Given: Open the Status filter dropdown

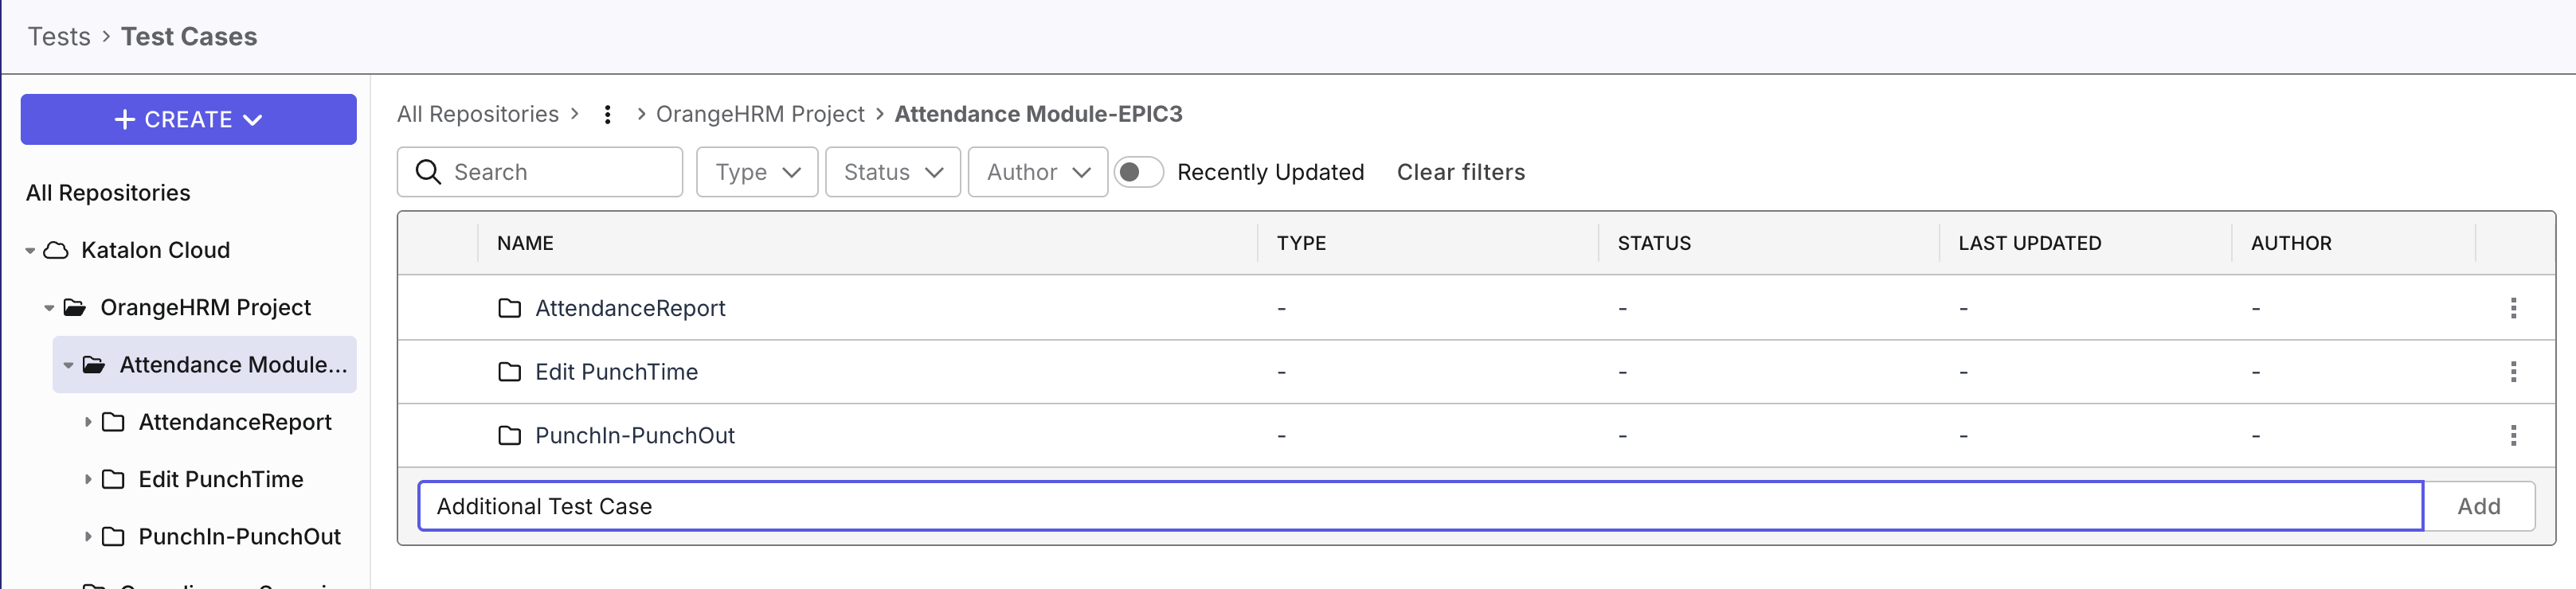Looking at the screenshot, I should (891, 172).
